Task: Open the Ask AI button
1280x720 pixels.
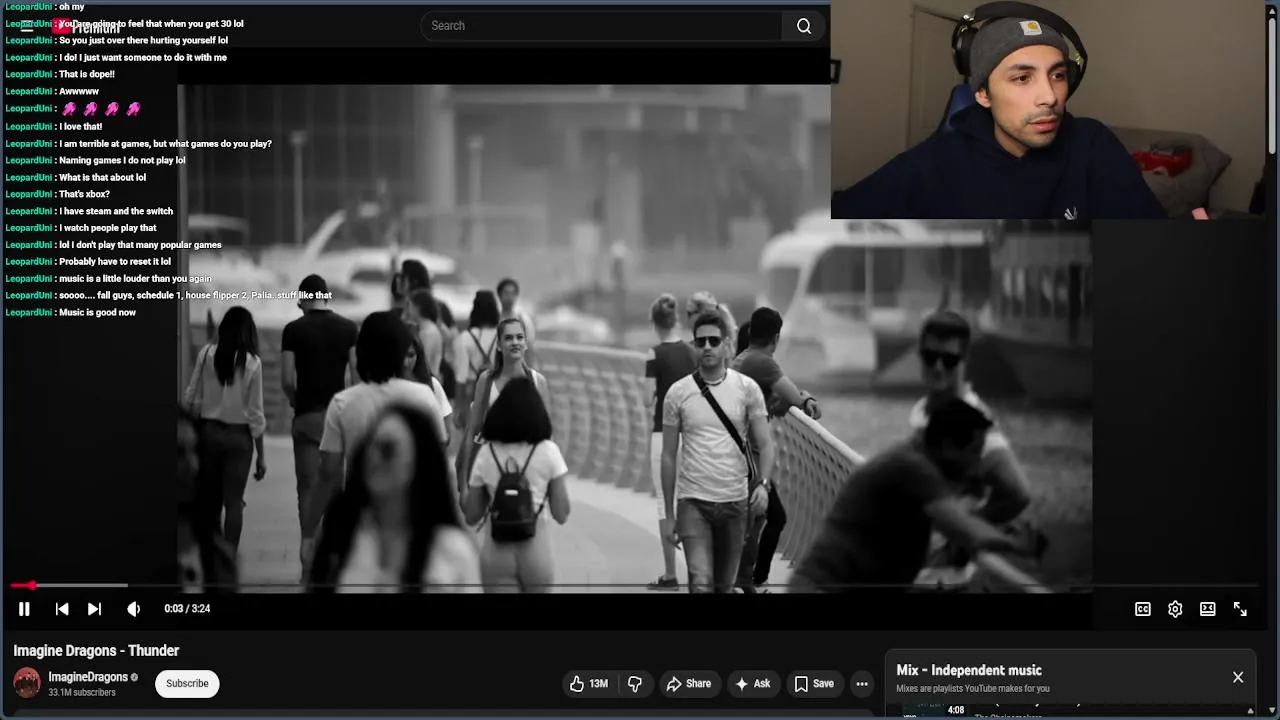Action: pos(753,684)
